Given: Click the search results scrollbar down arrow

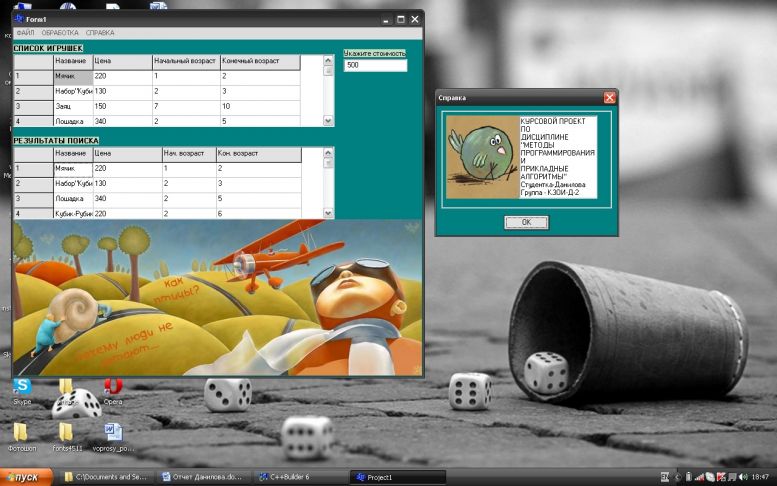Looking at the screenshot, I should click(x=328, y=213).
